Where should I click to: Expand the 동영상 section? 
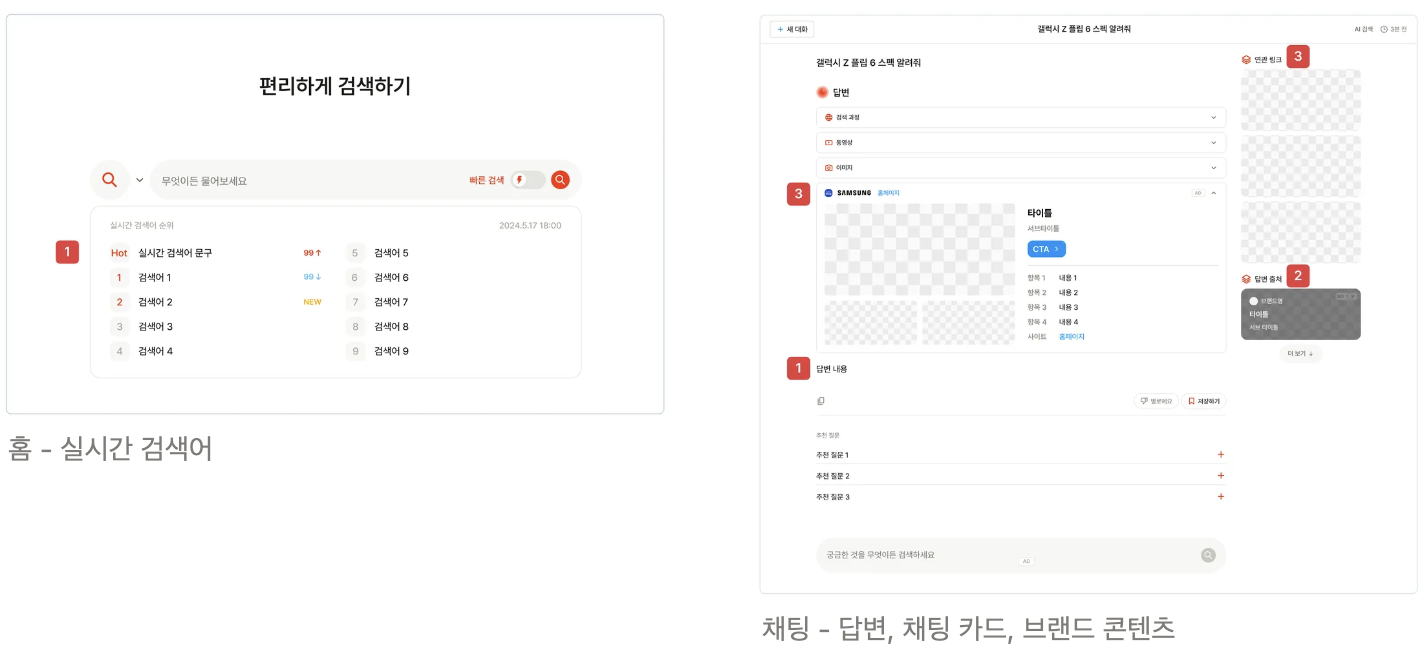click(1020, 142)
